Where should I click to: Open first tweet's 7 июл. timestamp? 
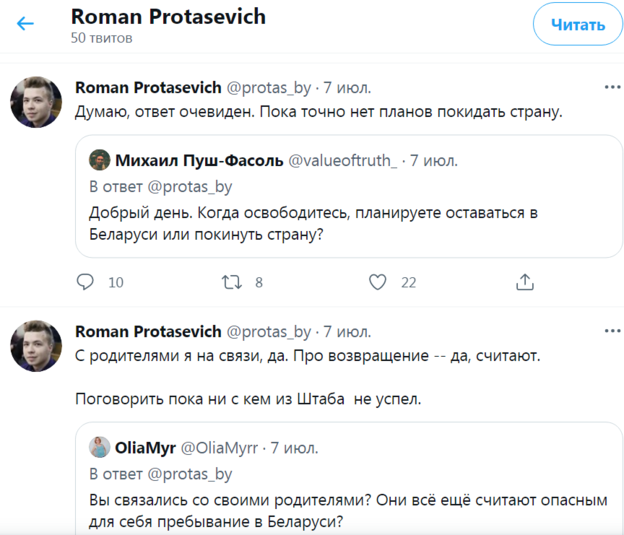click(346, 87)
